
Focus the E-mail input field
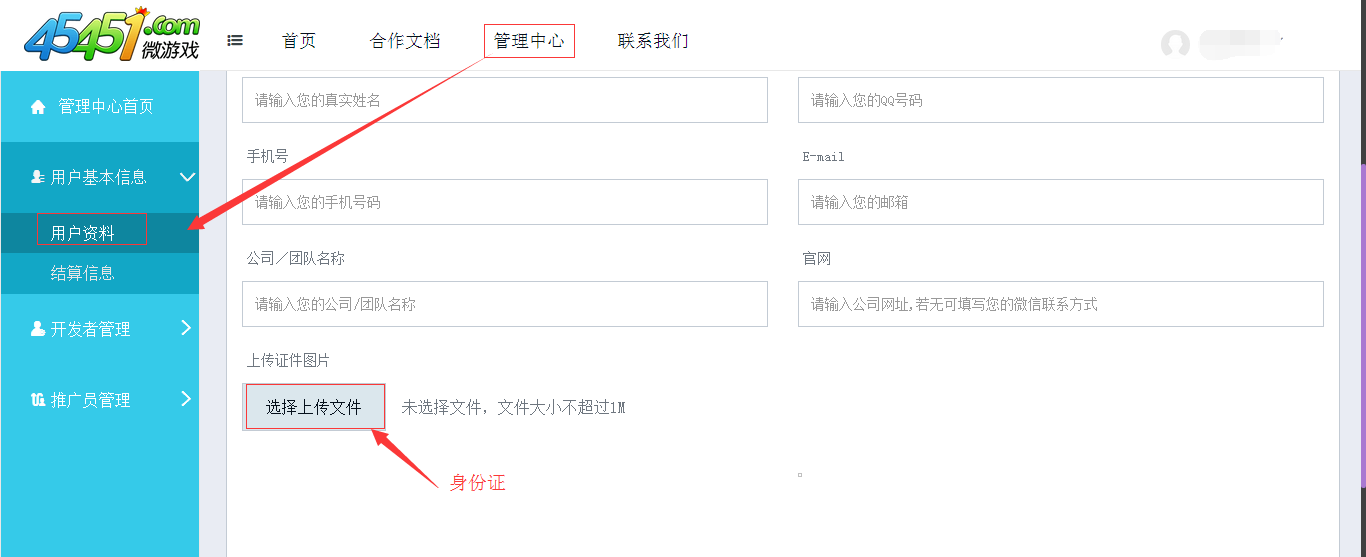coord(1061,202)
